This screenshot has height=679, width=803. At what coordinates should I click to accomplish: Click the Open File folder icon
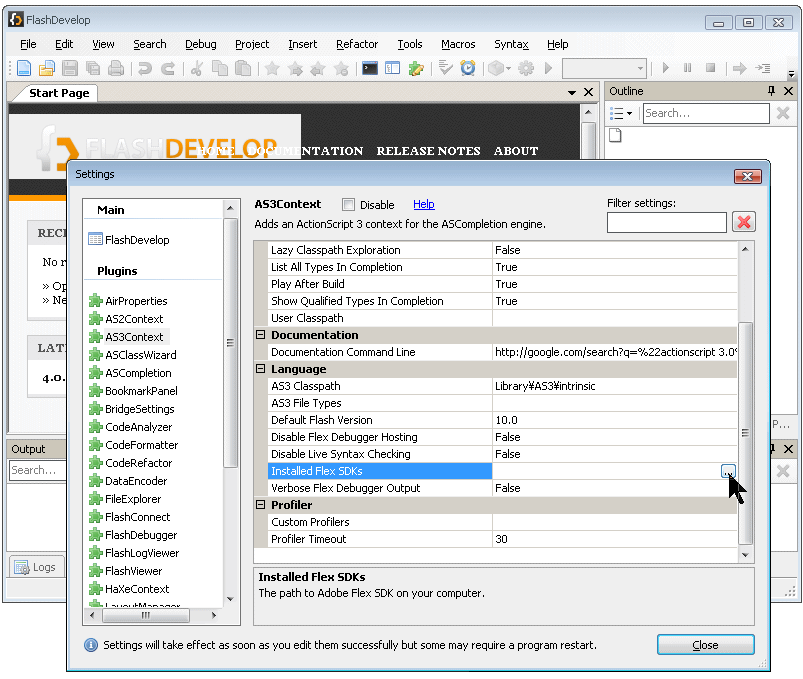point(47,68)
